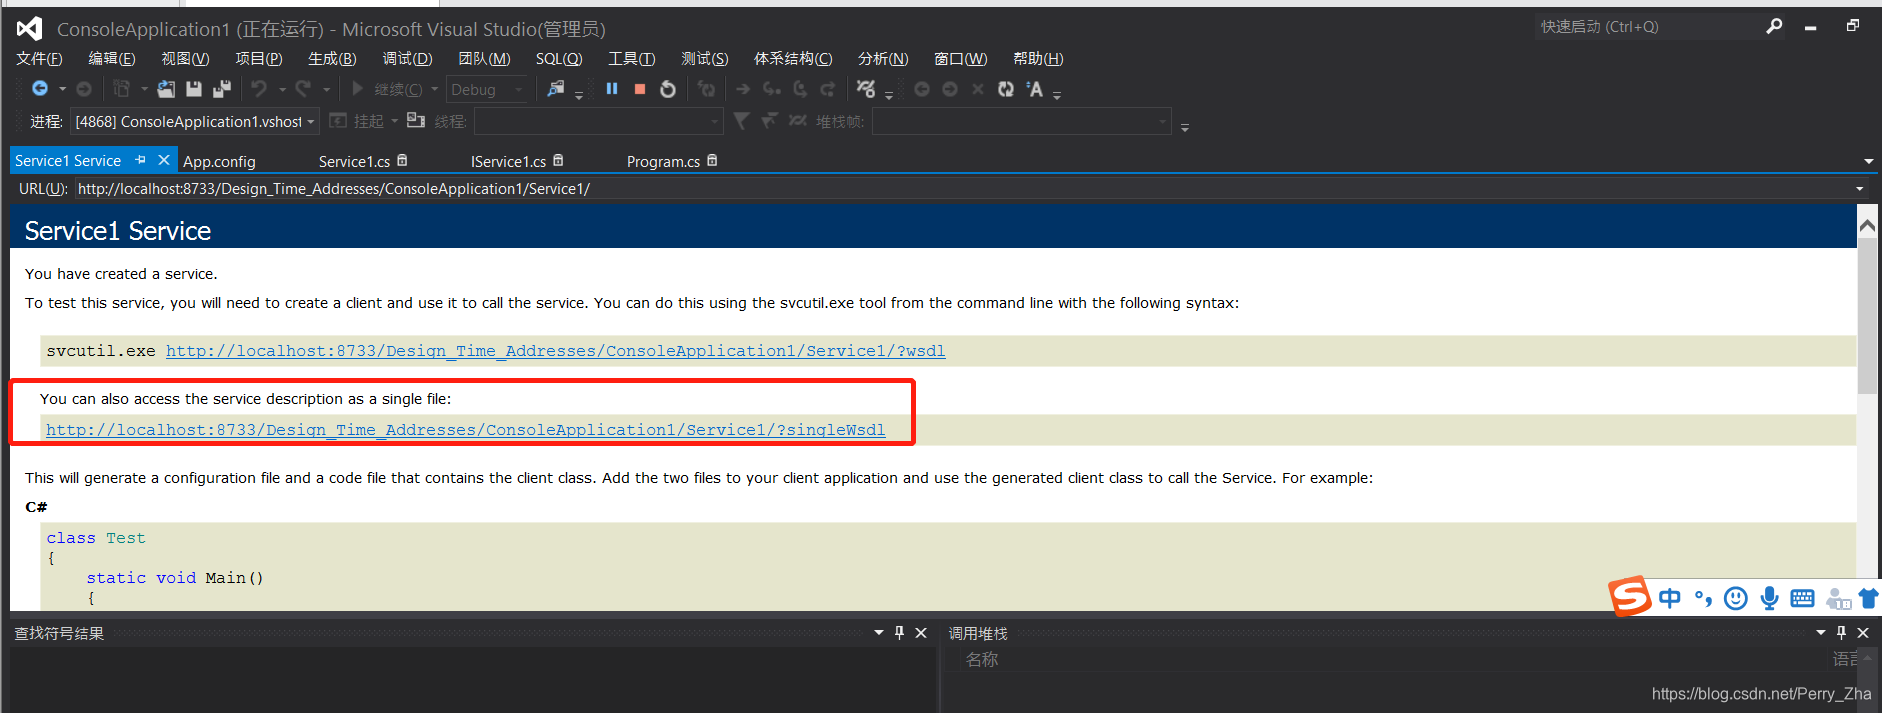
Task: Click the IntelliTrace percent-style toolbar icon
Action: (866, 89)
